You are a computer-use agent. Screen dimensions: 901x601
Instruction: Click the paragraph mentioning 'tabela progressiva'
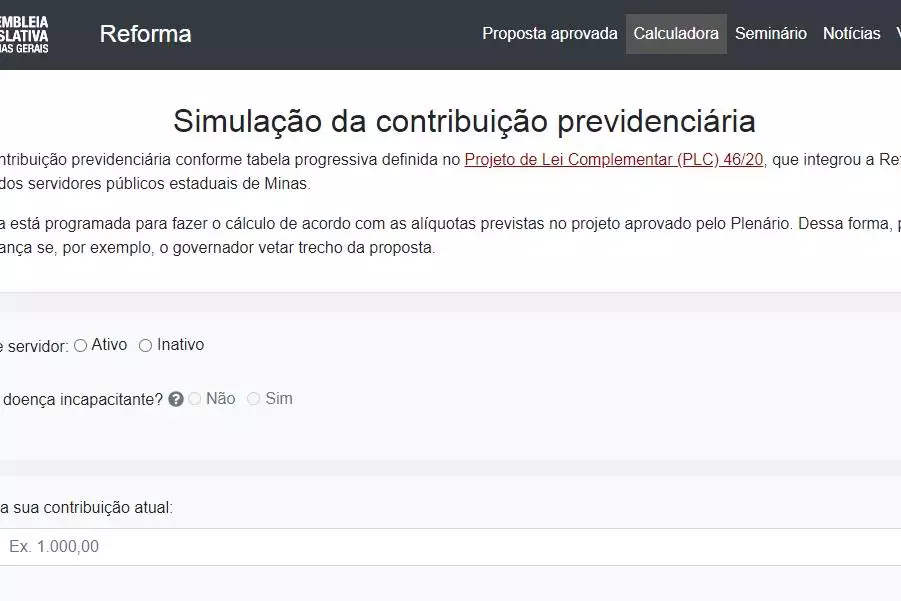point(230,160)
